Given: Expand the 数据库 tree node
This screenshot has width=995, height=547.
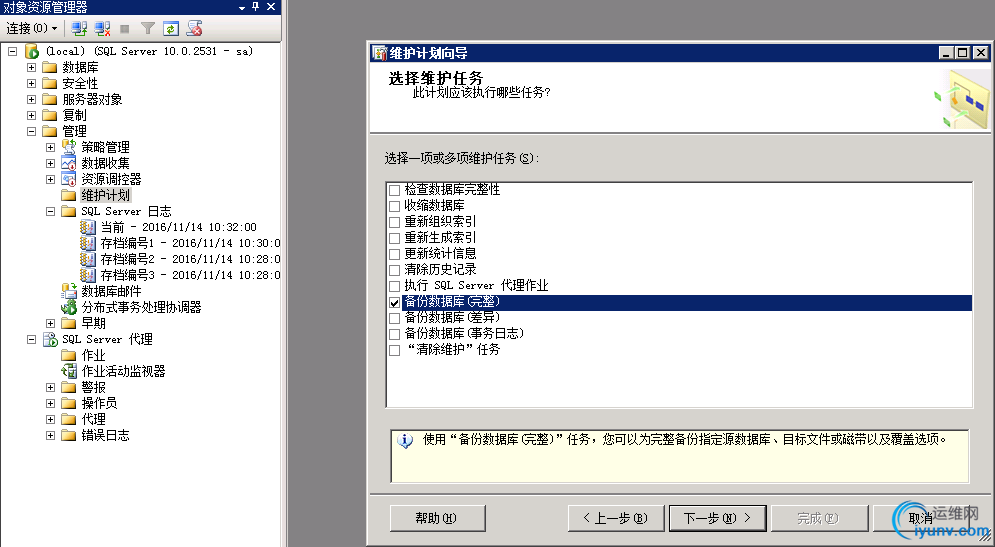Looking at the screenshot, I should (x=31, y=67).
